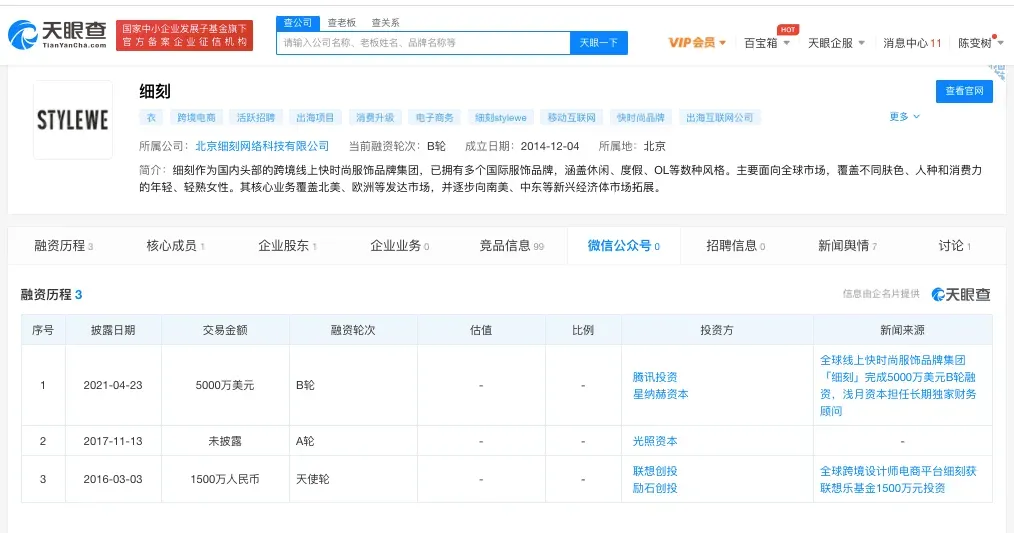
Task: Click the 消费升级 tag
Action: click(375, 118)
